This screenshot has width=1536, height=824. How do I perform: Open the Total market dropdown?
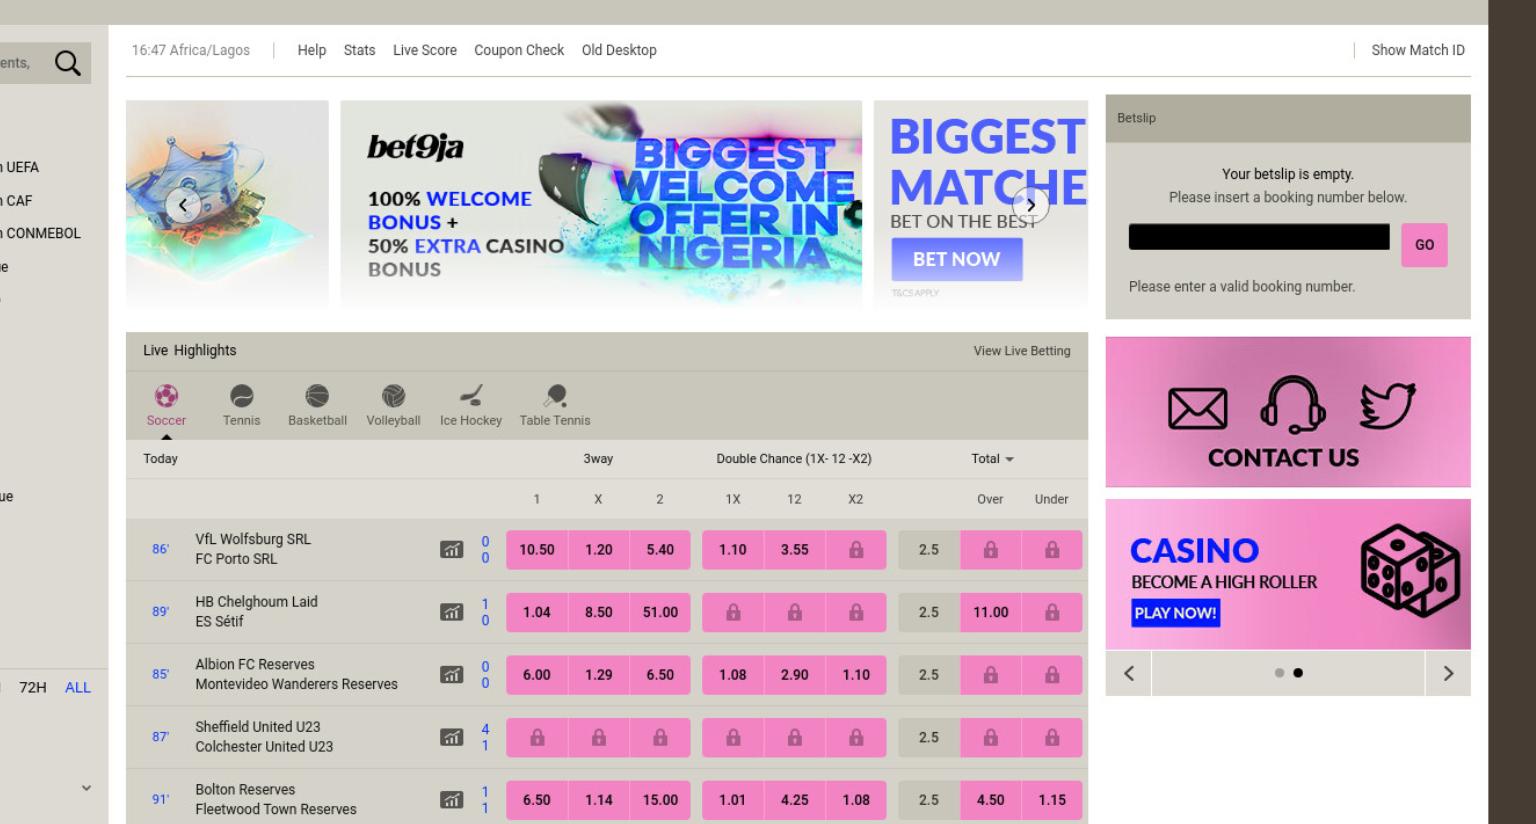[992, 459]
